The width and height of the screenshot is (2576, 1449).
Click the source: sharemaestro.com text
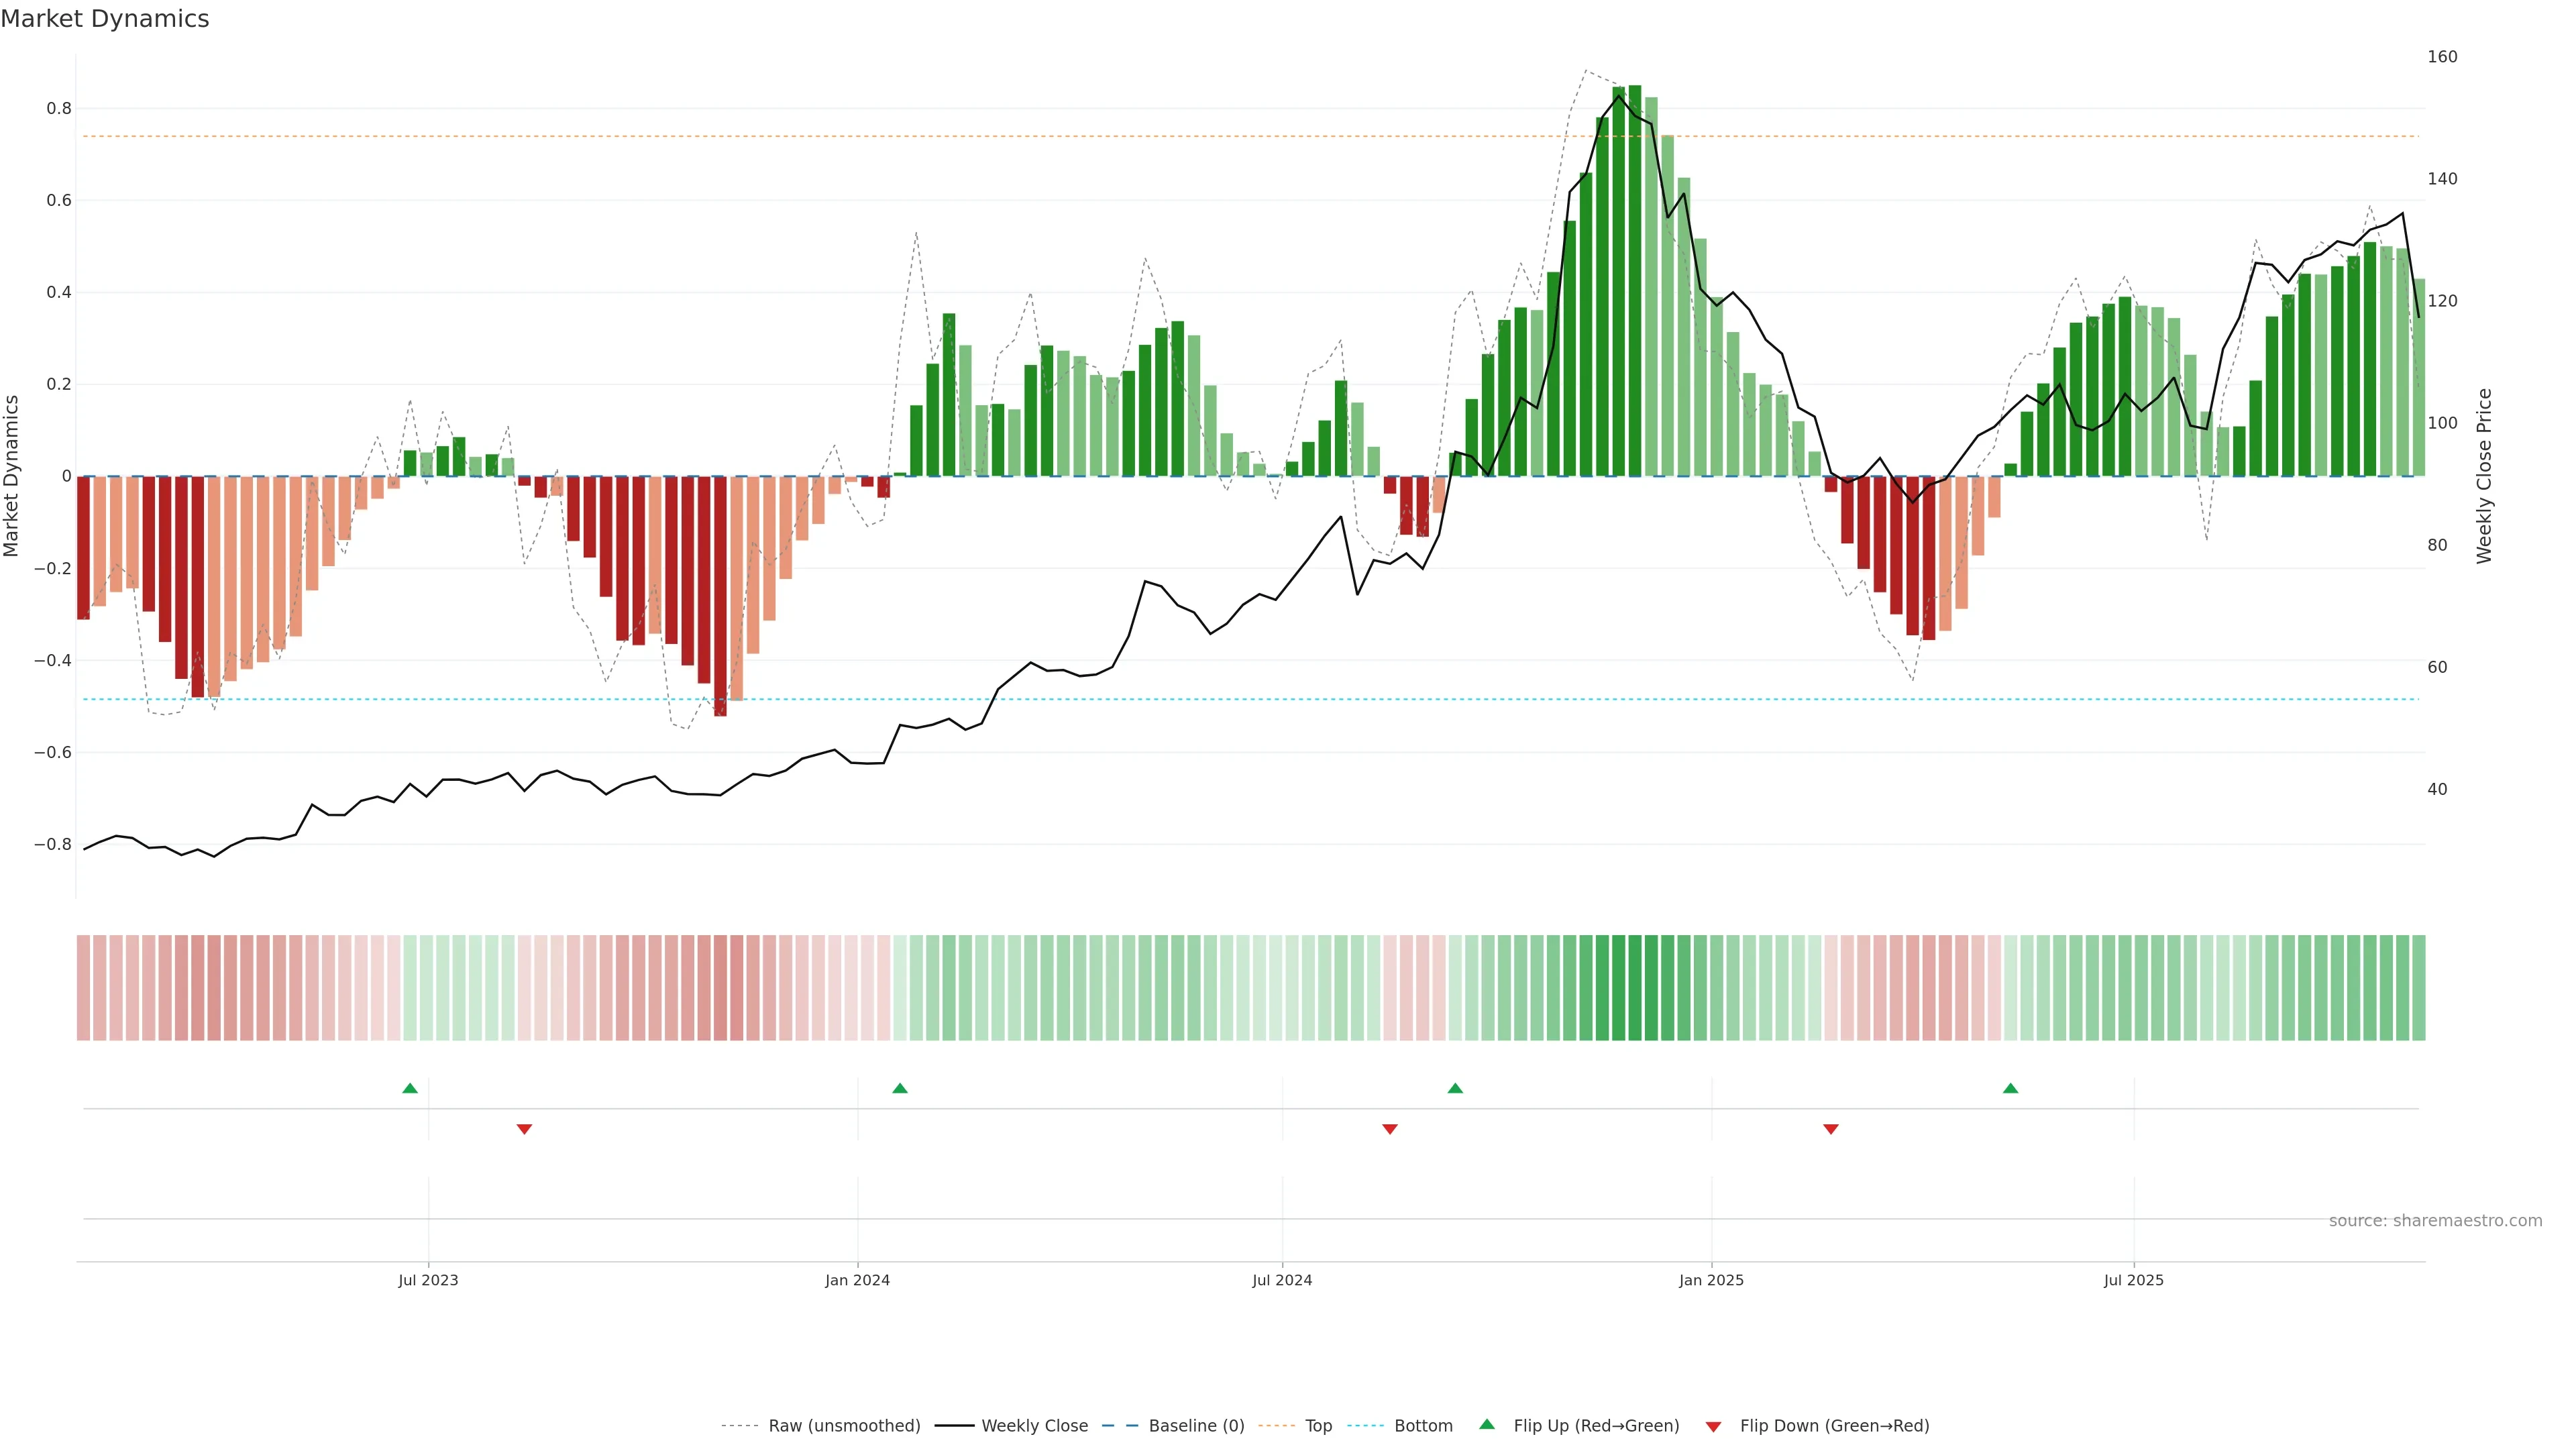(2435, 1221)
